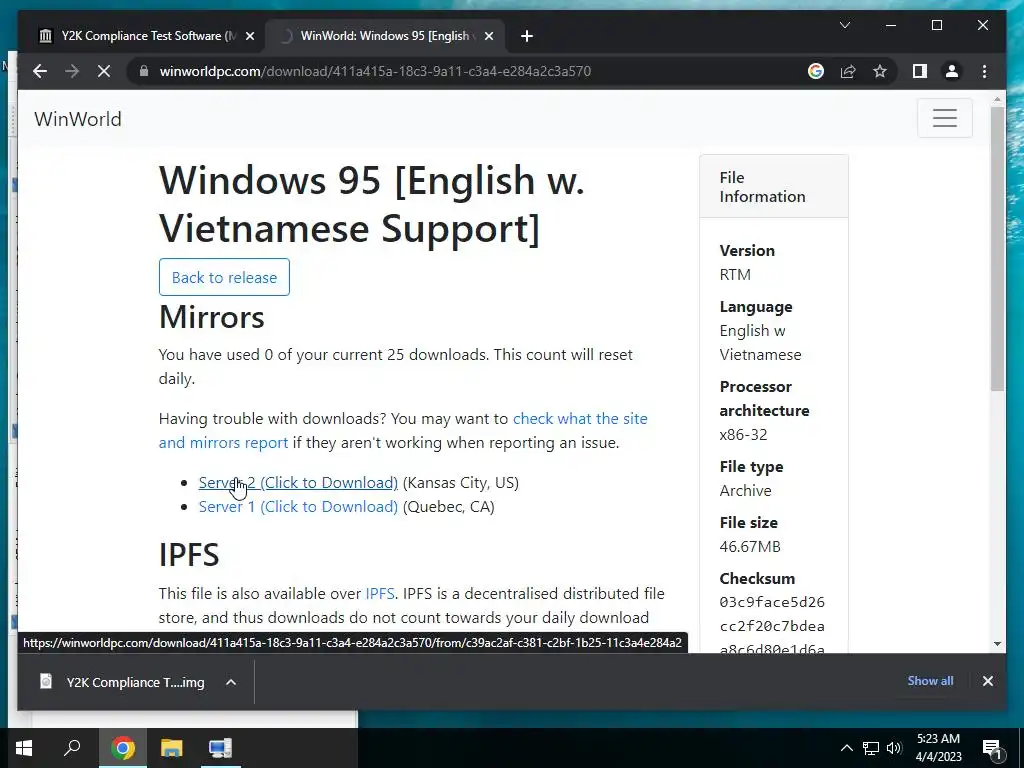Download from Server 2 Kansas City
1024x768 pixels.
pos(298,483)
